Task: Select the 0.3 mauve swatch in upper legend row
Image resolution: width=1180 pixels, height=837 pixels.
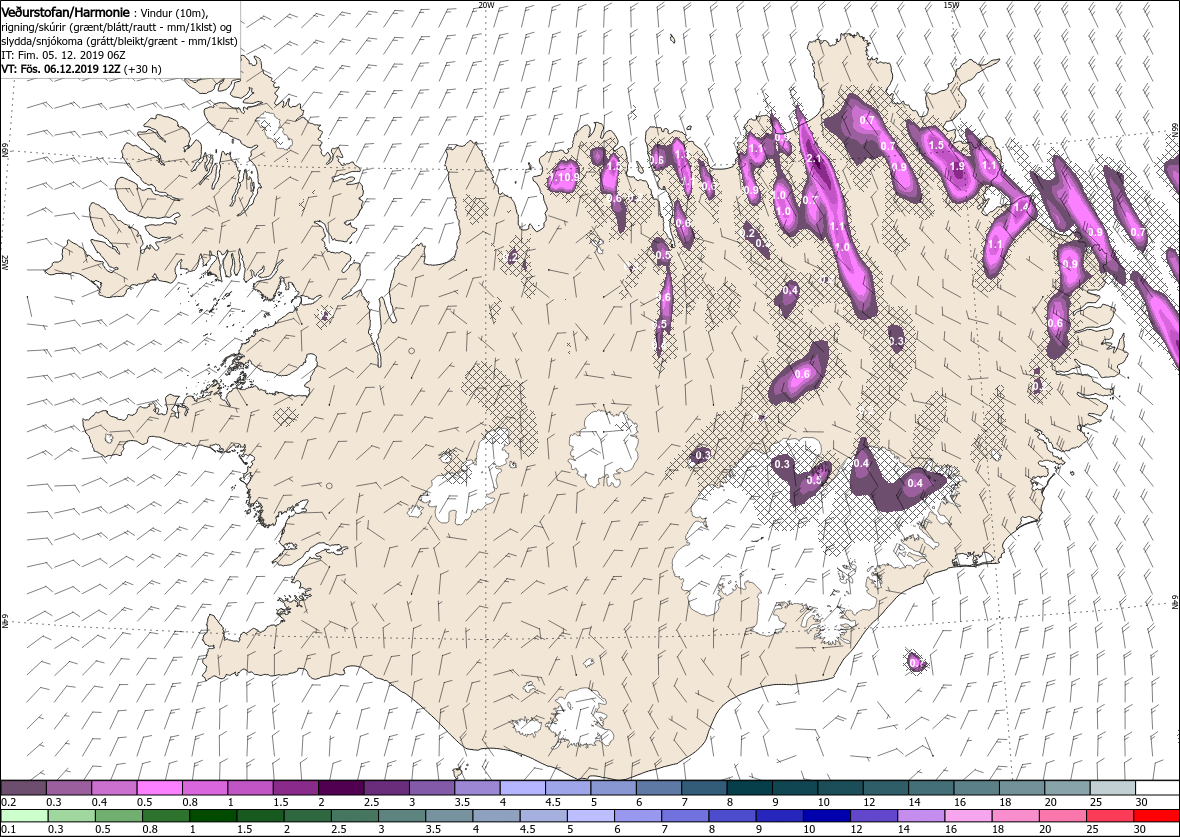Action: pyautogui.click(x=69, y=788)
